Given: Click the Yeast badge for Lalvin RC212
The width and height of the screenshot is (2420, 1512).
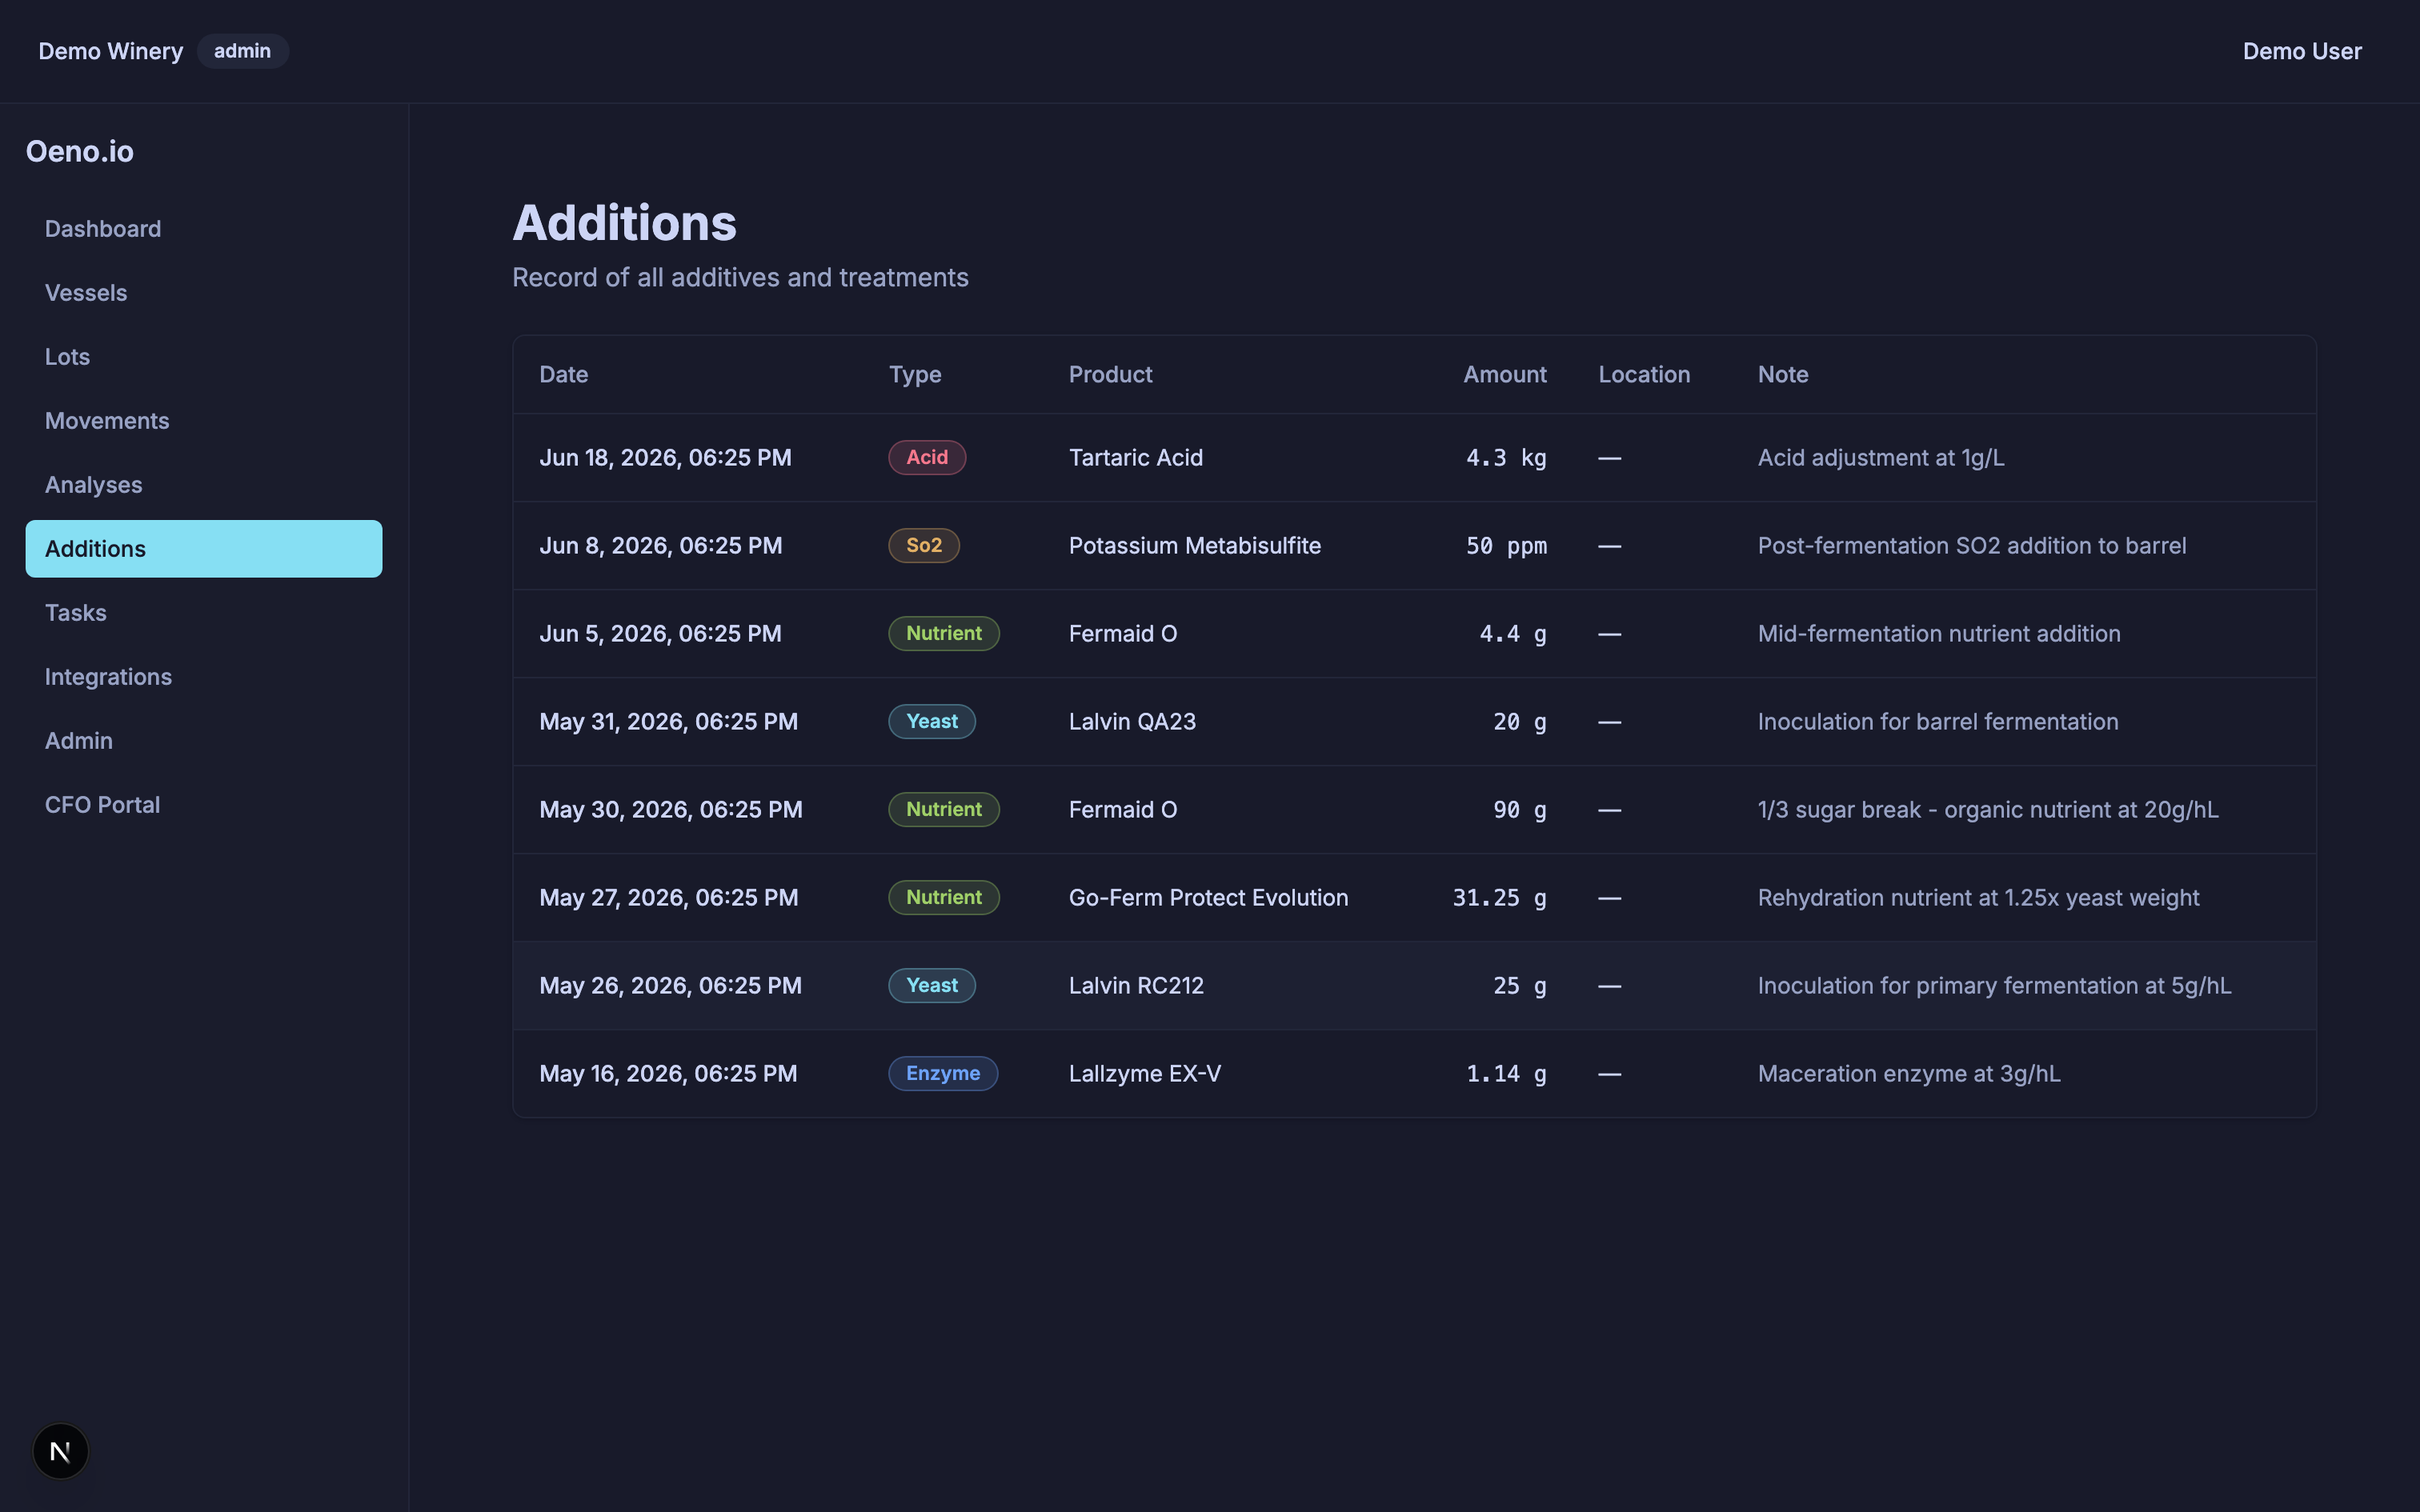Looking at the screenshot, I should coord(931,985).
